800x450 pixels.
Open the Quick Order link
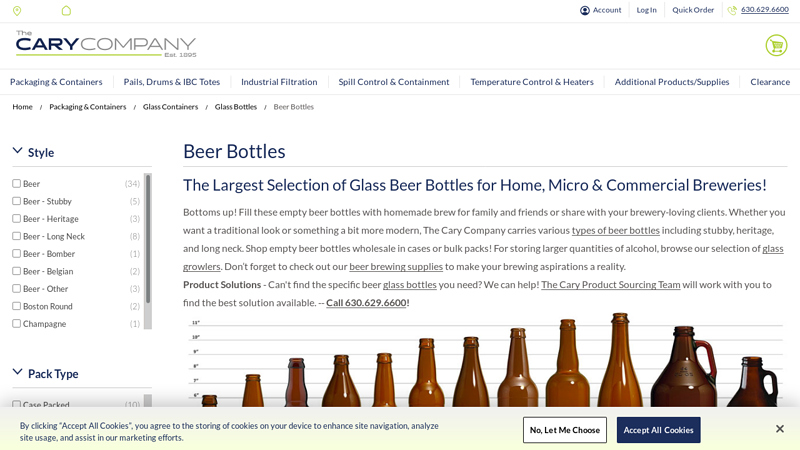[693, 10]
